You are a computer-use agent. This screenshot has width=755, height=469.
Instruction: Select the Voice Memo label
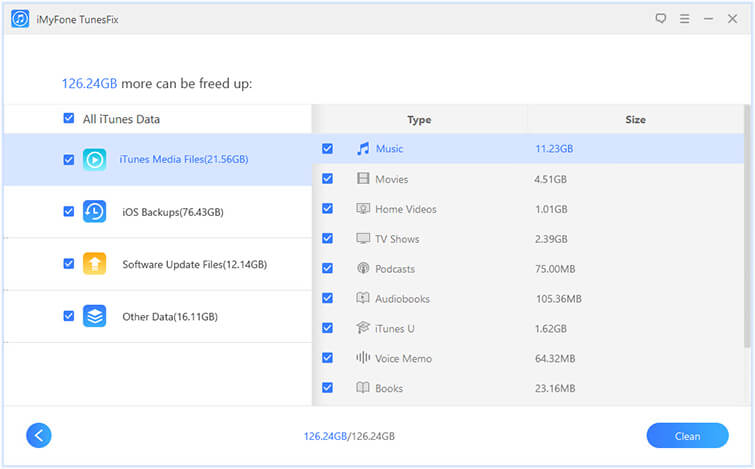point(404,358)
